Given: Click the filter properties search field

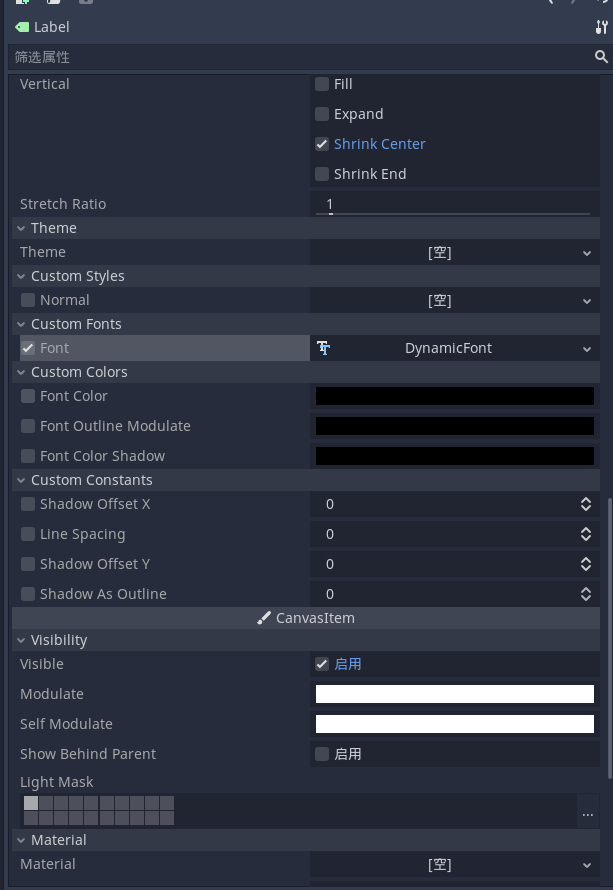Looking at the screenshot, I should click(301, 57).
